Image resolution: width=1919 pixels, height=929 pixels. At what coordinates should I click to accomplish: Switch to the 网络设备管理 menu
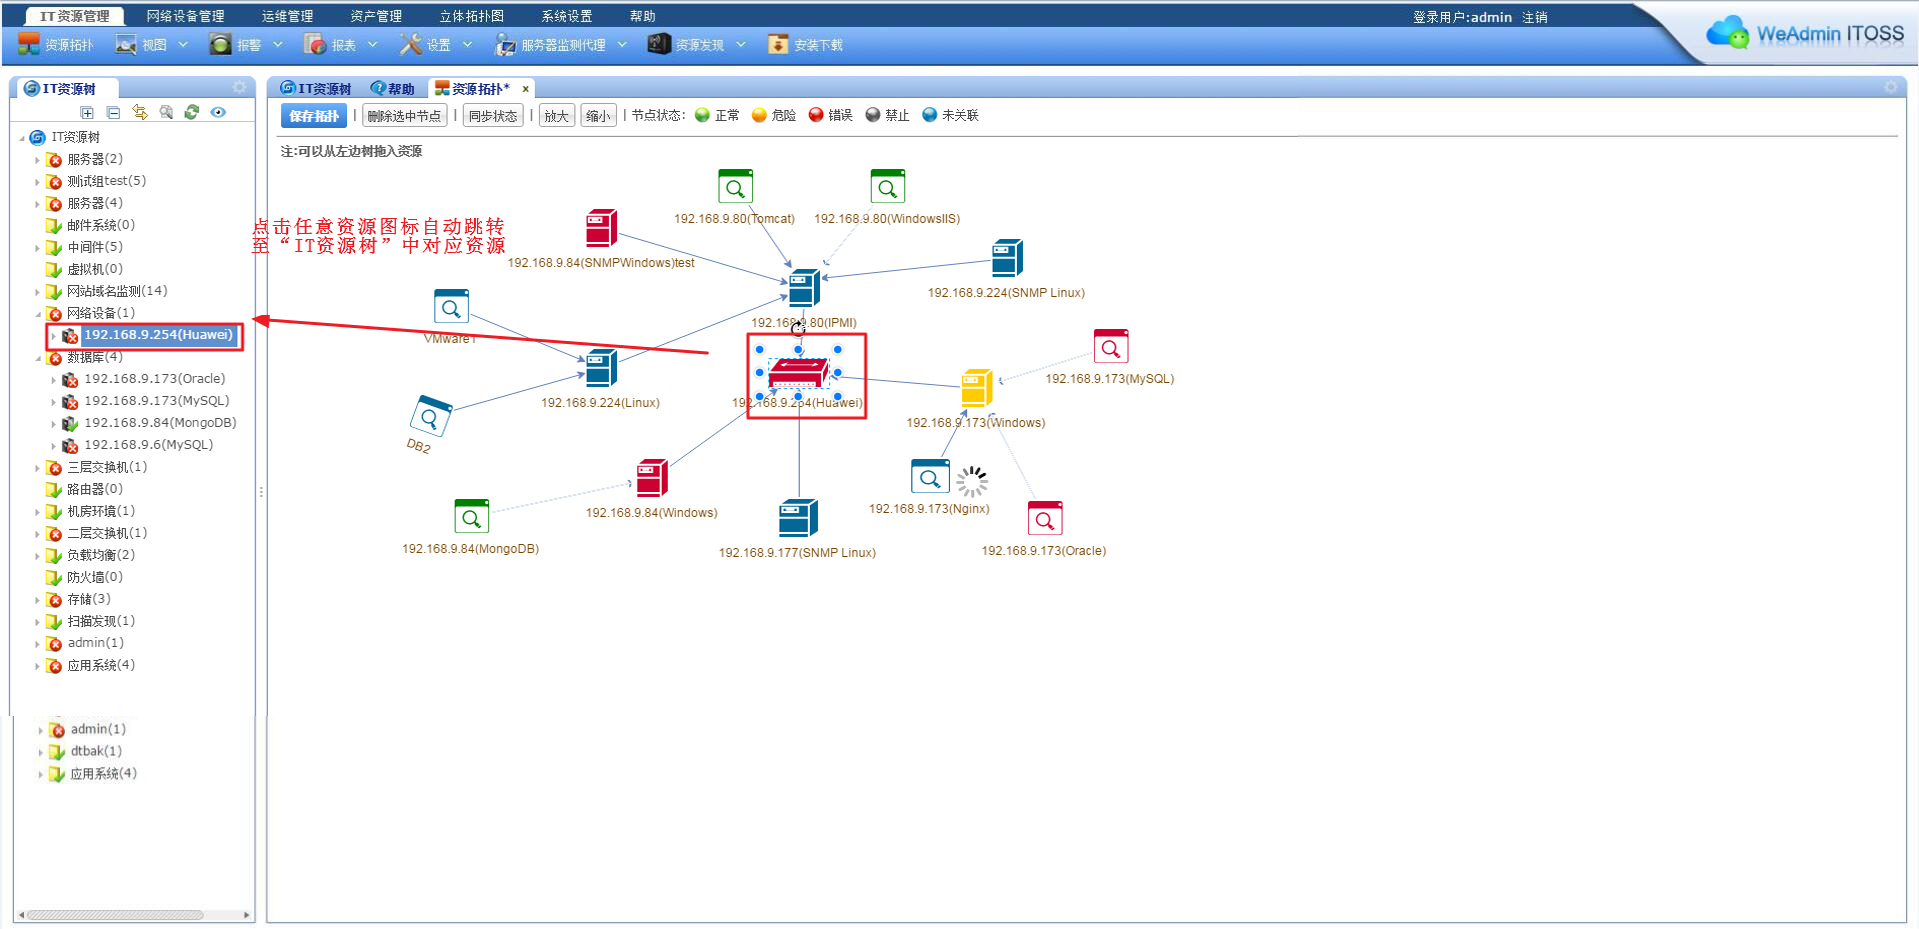pyautogui.click(x=185, y=16)
